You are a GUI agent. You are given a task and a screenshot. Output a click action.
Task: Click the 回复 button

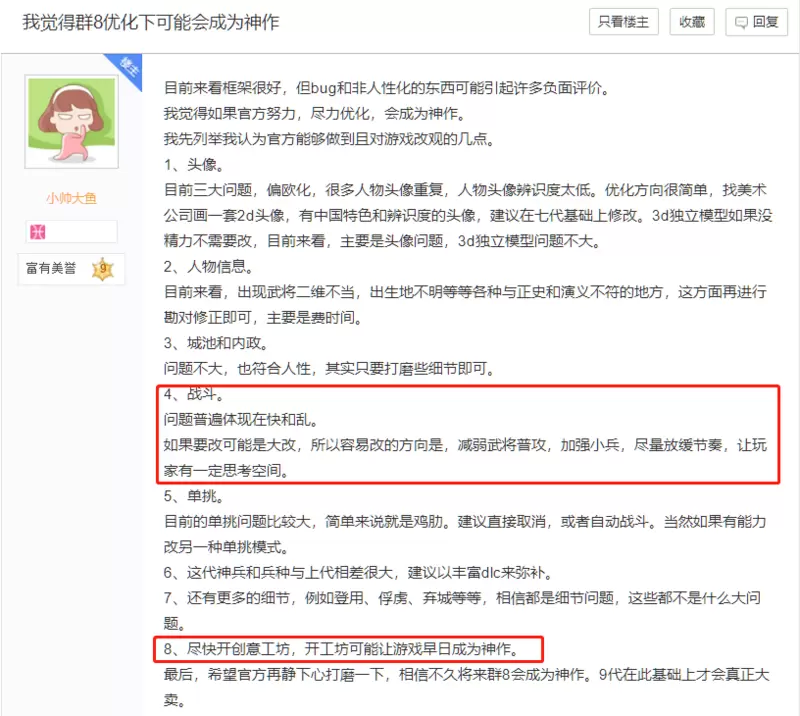coord(757,22)
